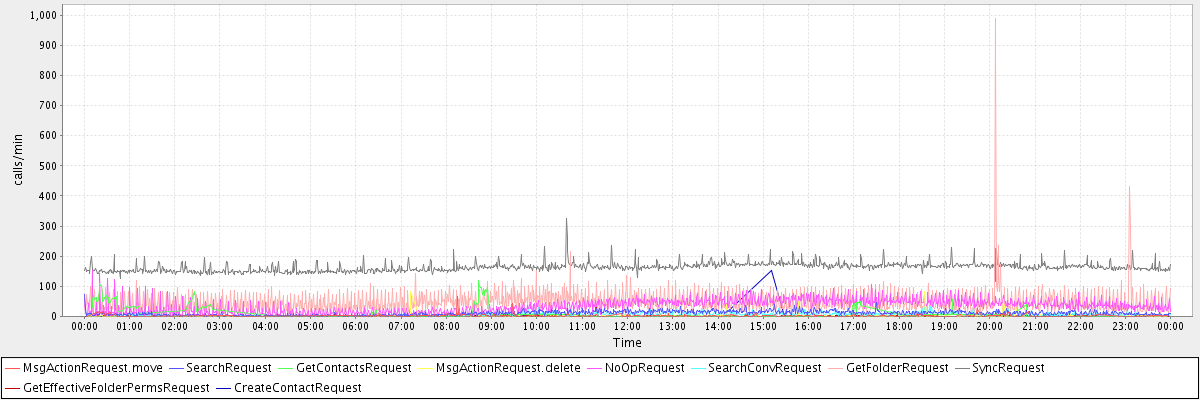Click the dark blue peak near 15:00

pyautogui.click(x=772, y=271)
